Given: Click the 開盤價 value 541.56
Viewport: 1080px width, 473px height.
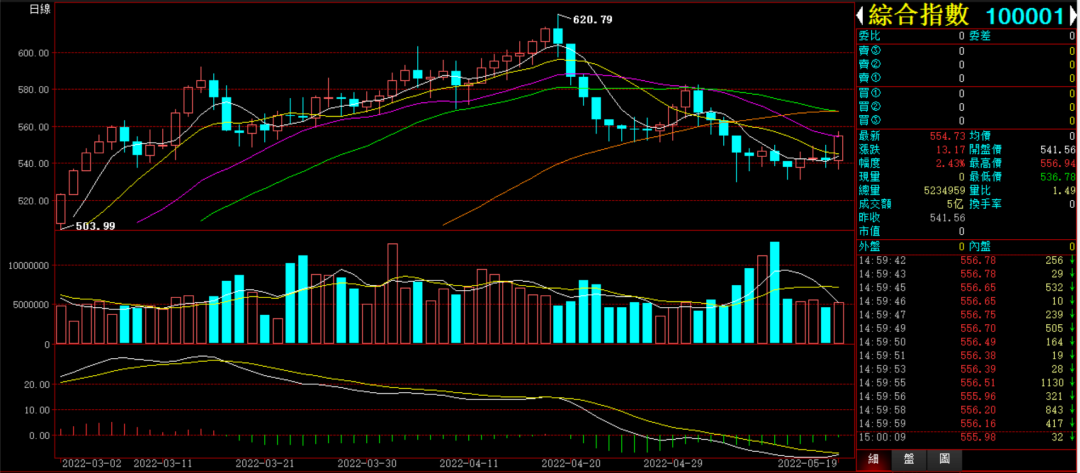Looking at the screenshot, I should click(x=1057, y=149).
